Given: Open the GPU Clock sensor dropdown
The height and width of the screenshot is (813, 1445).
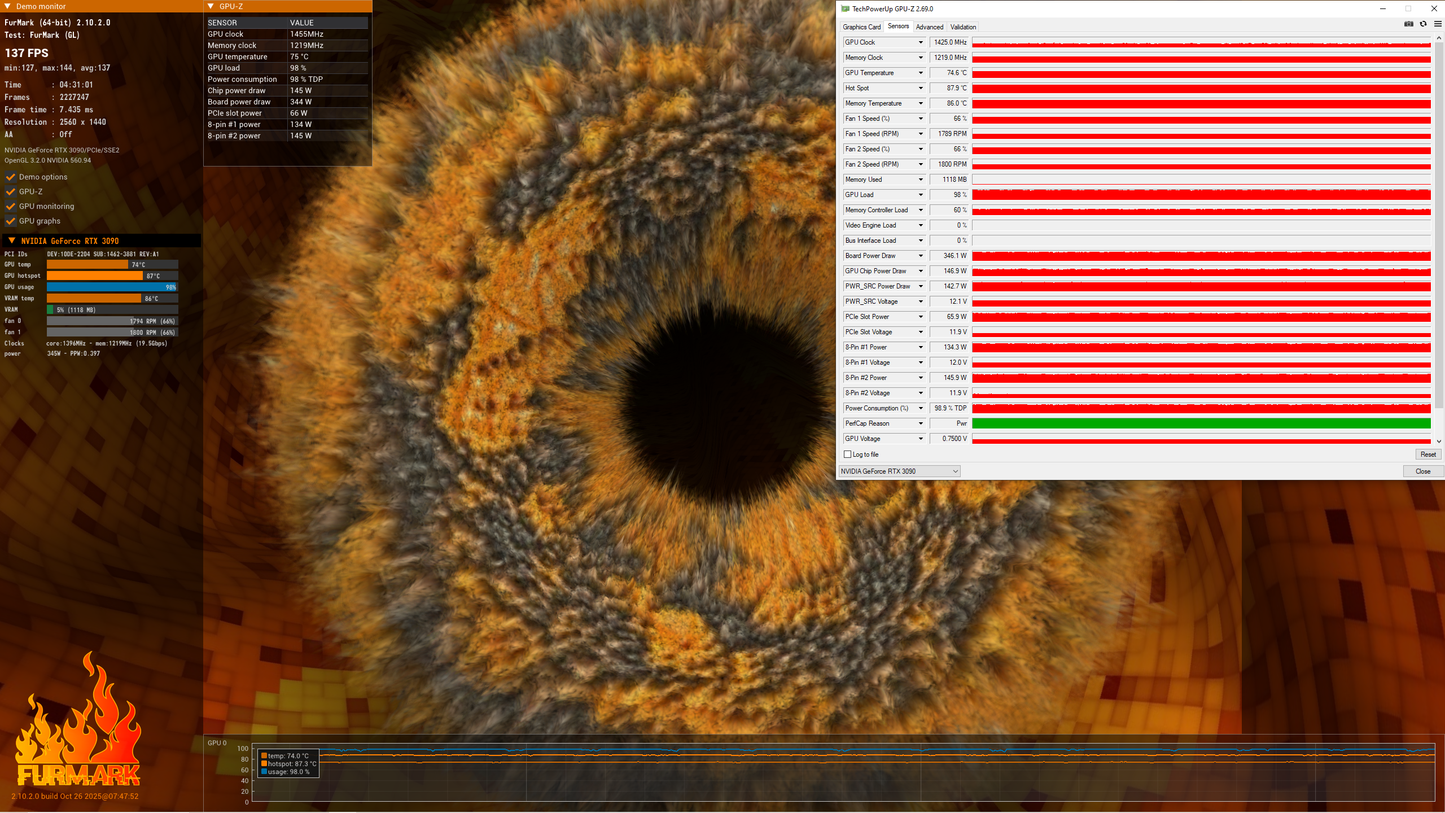Looking at the screenshot, I should [x=921, y=42].
